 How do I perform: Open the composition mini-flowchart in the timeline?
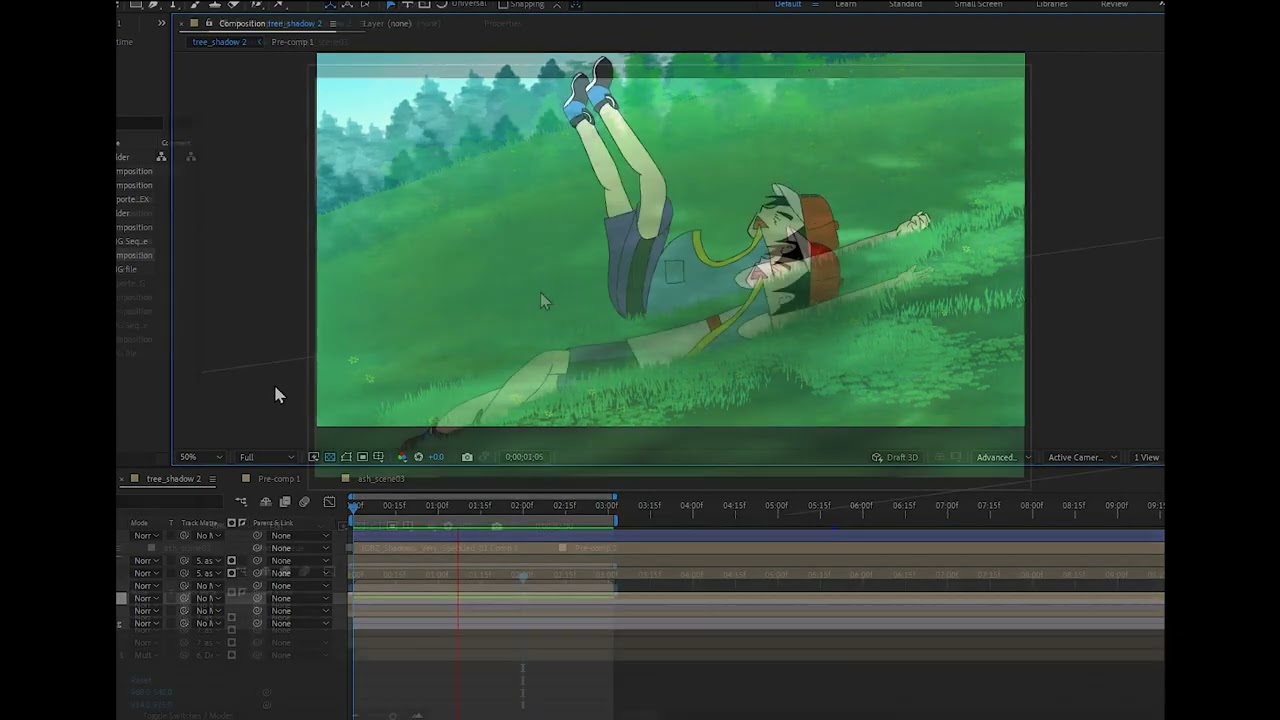click(x=241, y=502)
